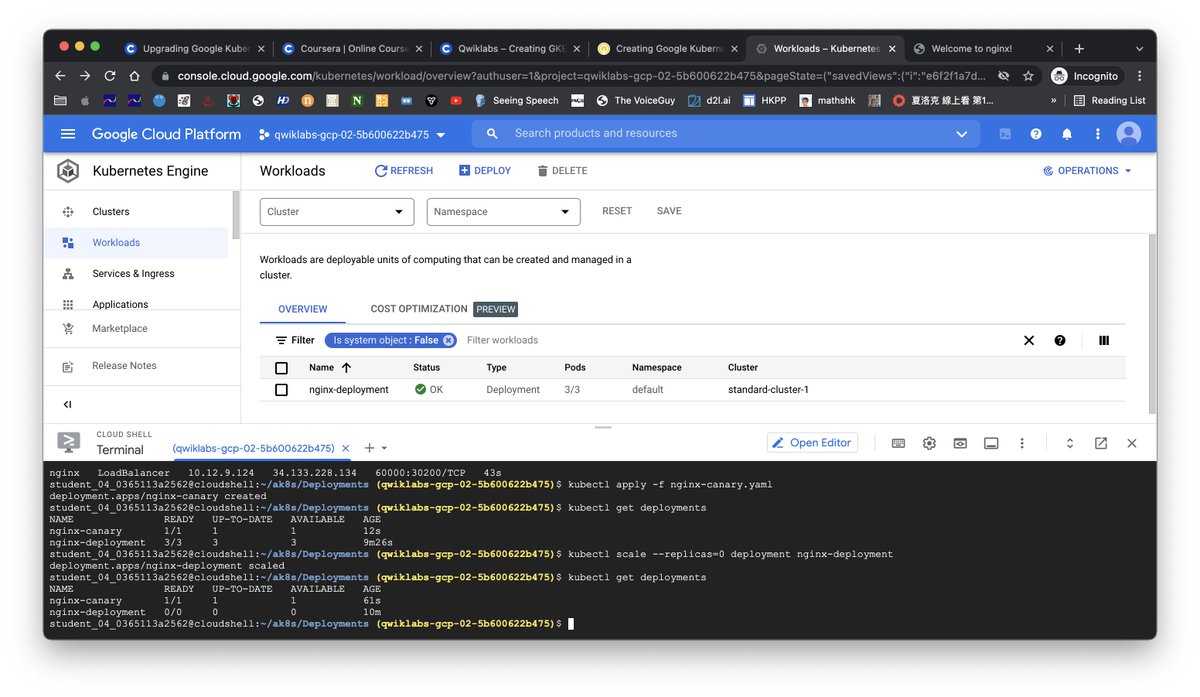Click the browser address bar URL
The width and height of the screenshot is (1200, 697).
[x=580, y=76]
